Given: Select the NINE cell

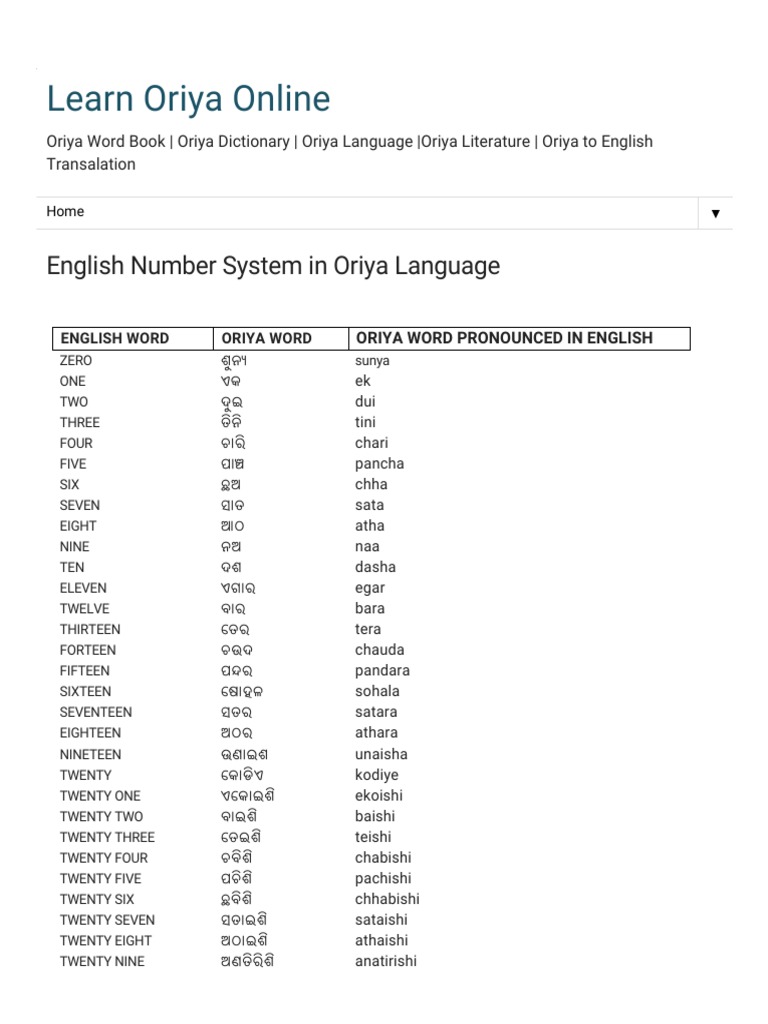Looking at the screenshot, I should click(x=74, y=547).
